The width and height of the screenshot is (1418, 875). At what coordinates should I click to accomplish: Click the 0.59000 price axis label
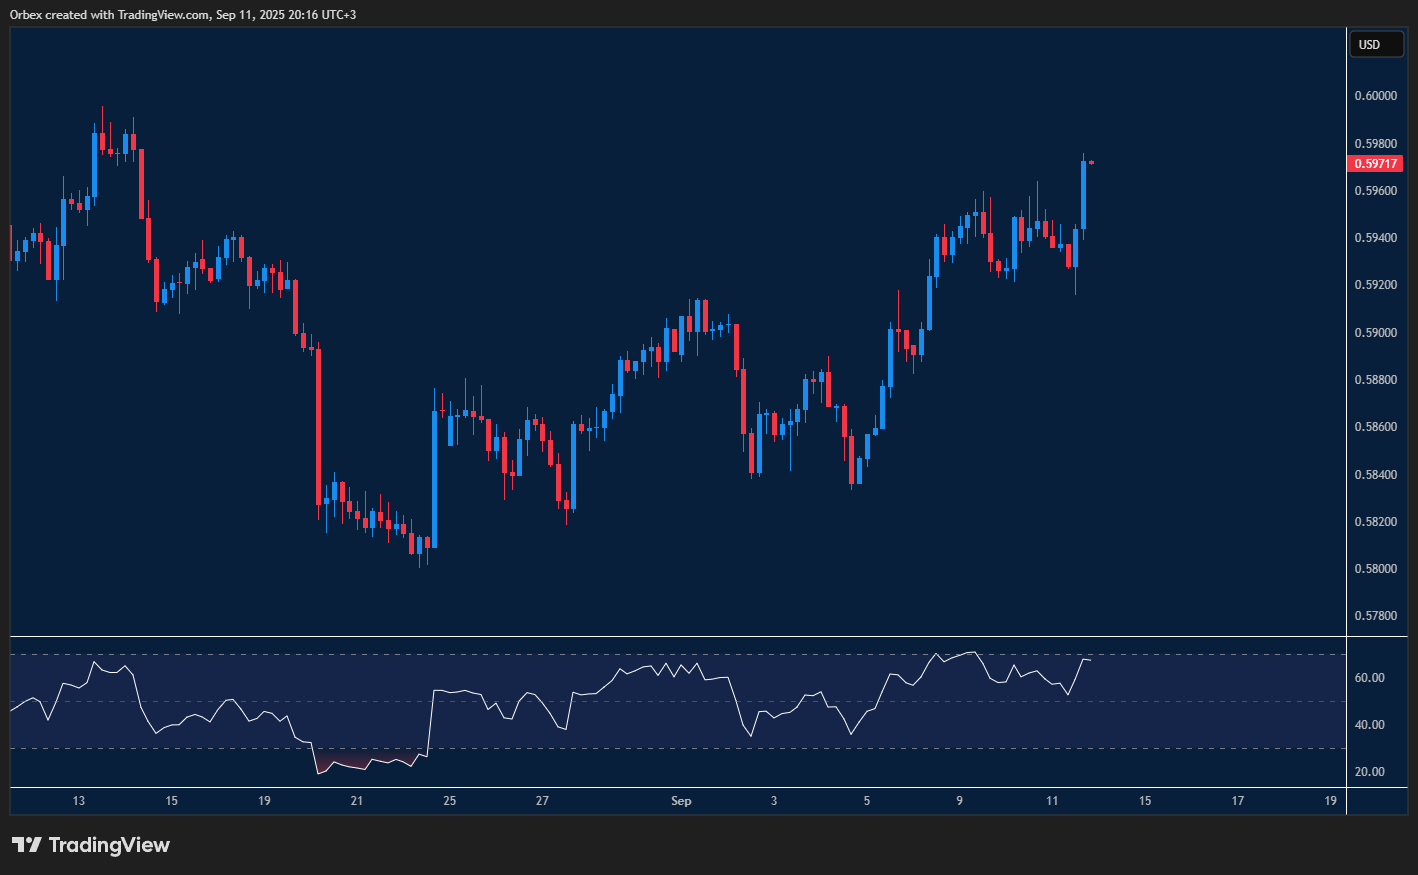click(1376, 333)
